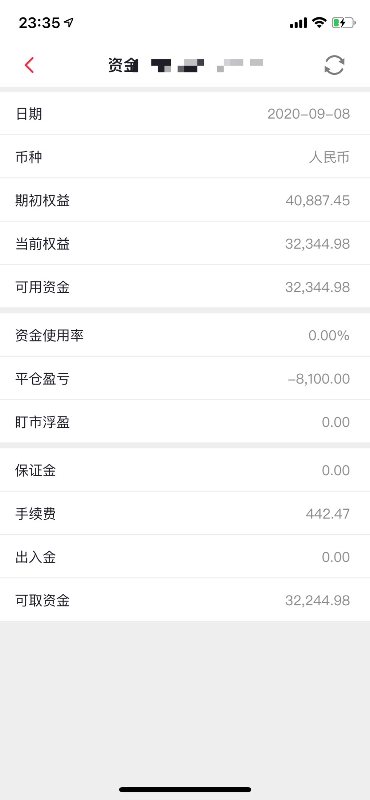Viewport: 370px width, 800px height.
Task: Select the 出入金 row
Action: (x=185, y=557)
